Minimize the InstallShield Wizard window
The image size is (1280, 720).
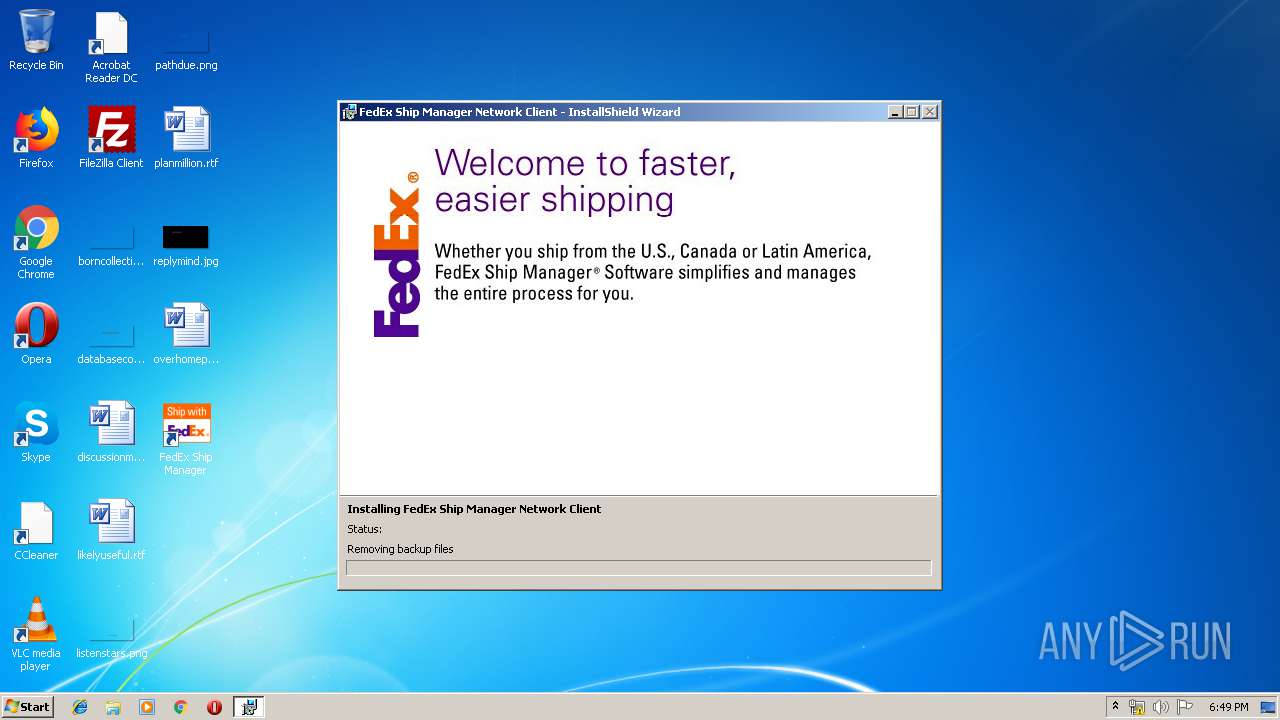click(895, 112)
